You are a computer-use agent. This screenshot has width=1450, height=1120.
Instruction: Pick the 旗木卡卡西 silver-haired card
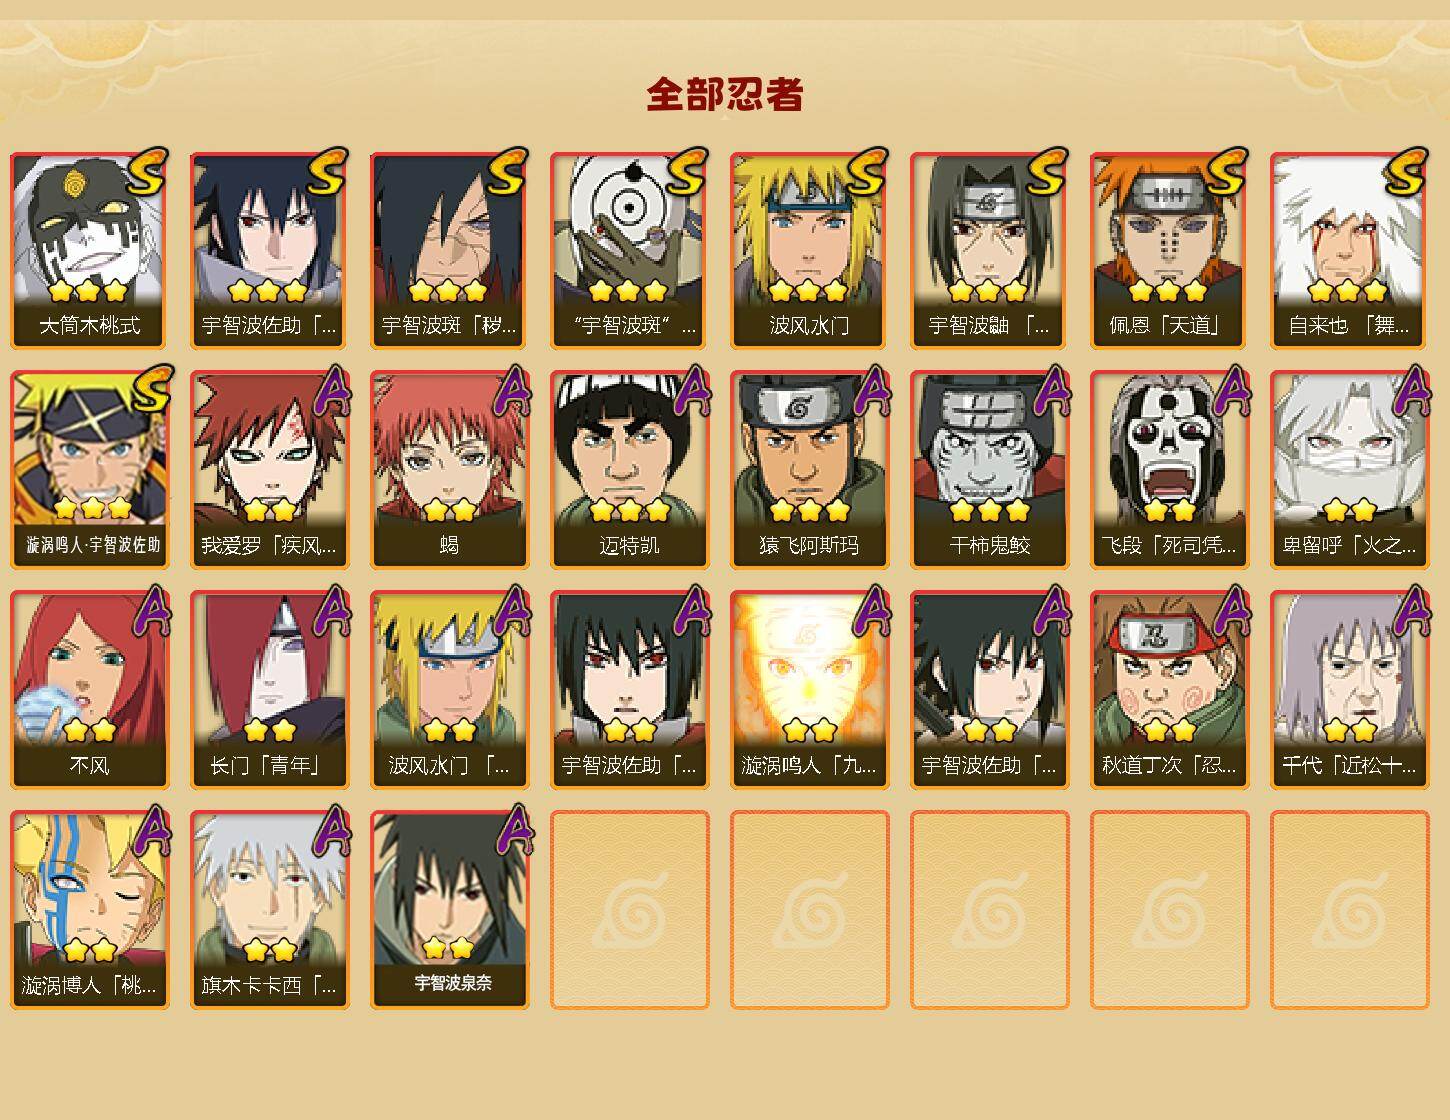[x=269, y=910]
